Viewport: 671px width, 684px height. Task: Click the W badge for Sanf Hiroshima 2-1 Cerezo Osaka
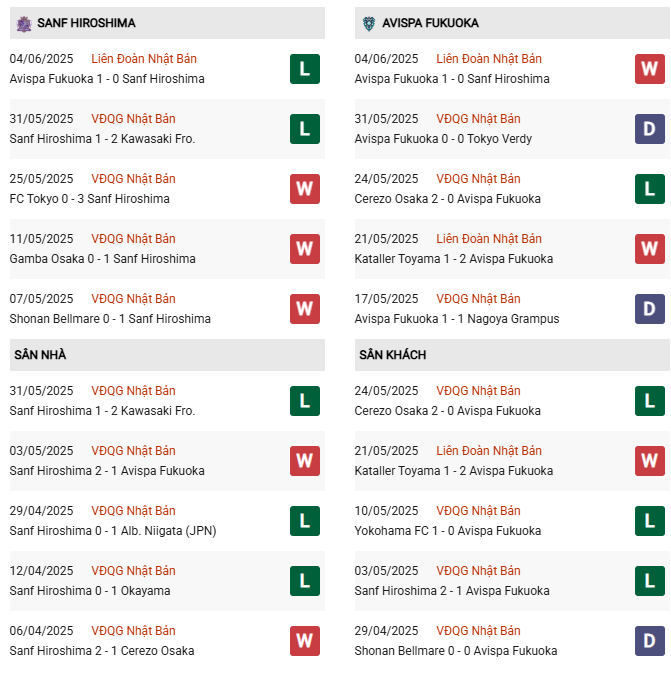coord(305,641)
